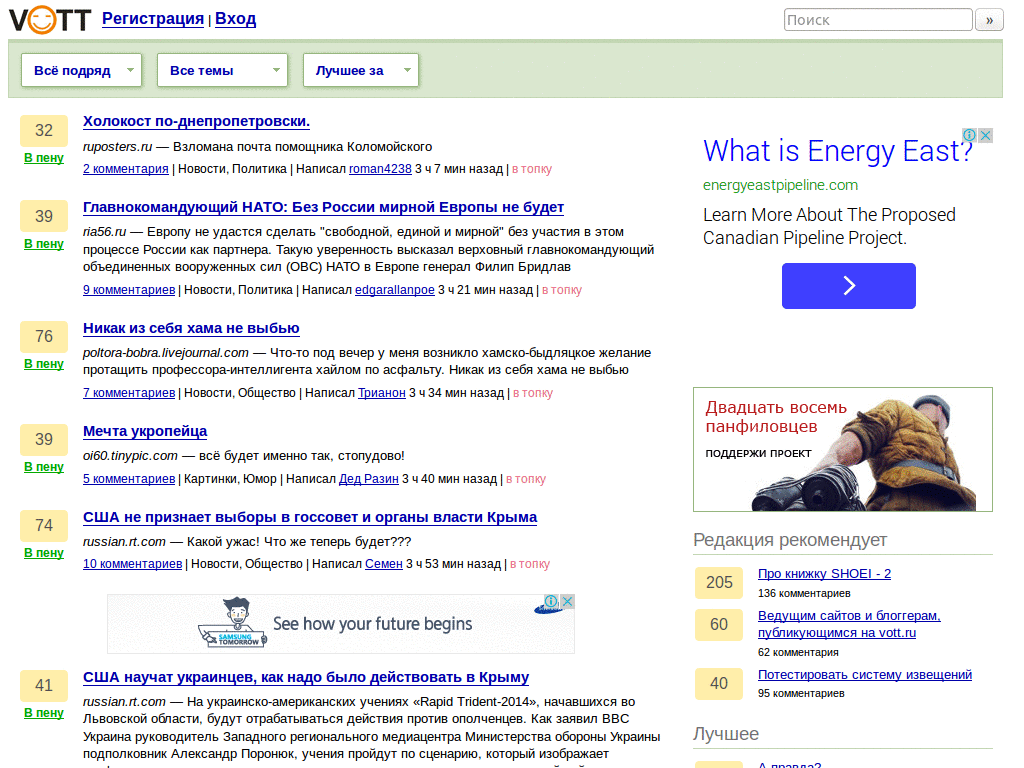The height and width of the screenshot is (768, 1024).
Task: Click What is Energy East headline
Action: click(x=837, y=152)
